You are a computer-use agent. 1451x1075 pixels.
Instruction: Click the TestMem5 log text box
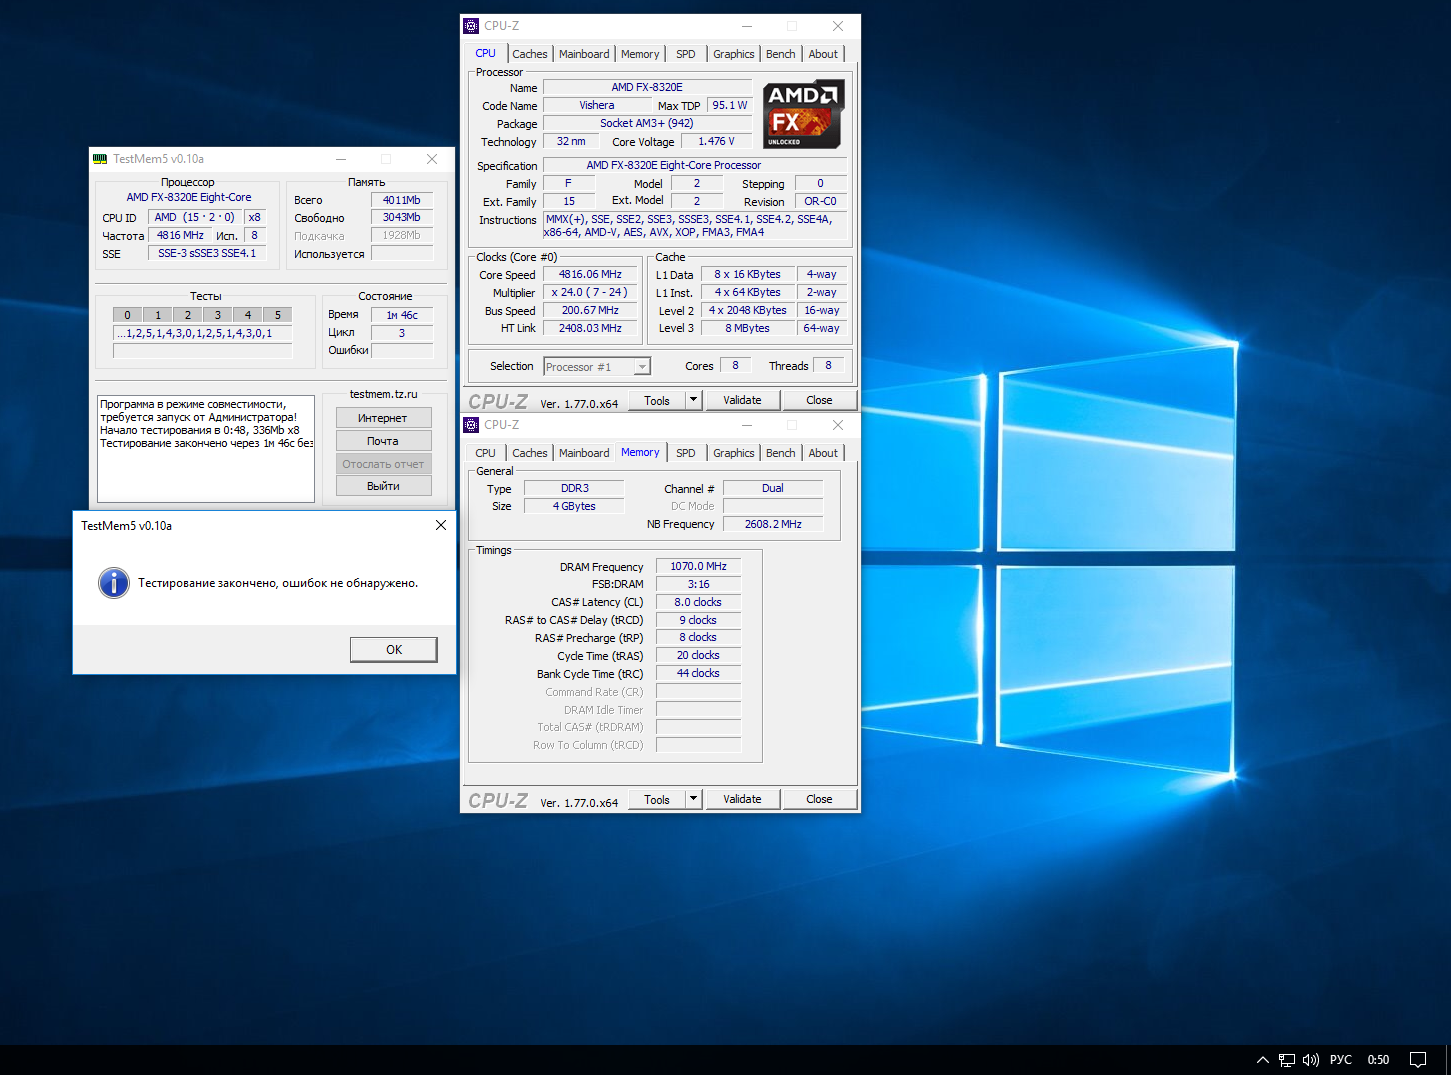(206, 449)
